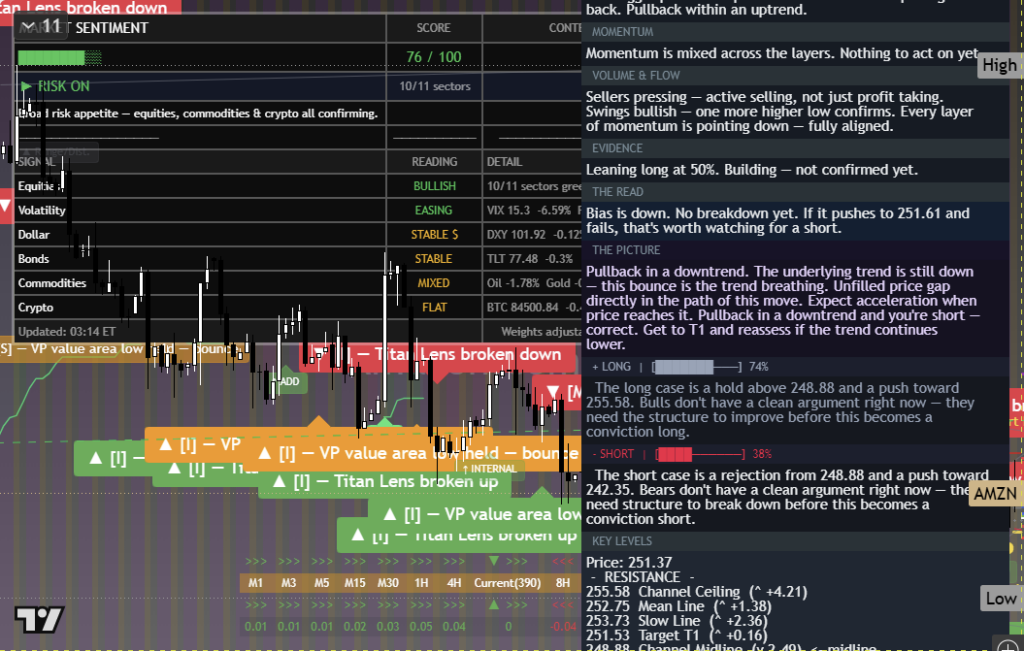Click the green market sentiment score bar
This screenshot has height=651, width=1024.
(59, 57)
